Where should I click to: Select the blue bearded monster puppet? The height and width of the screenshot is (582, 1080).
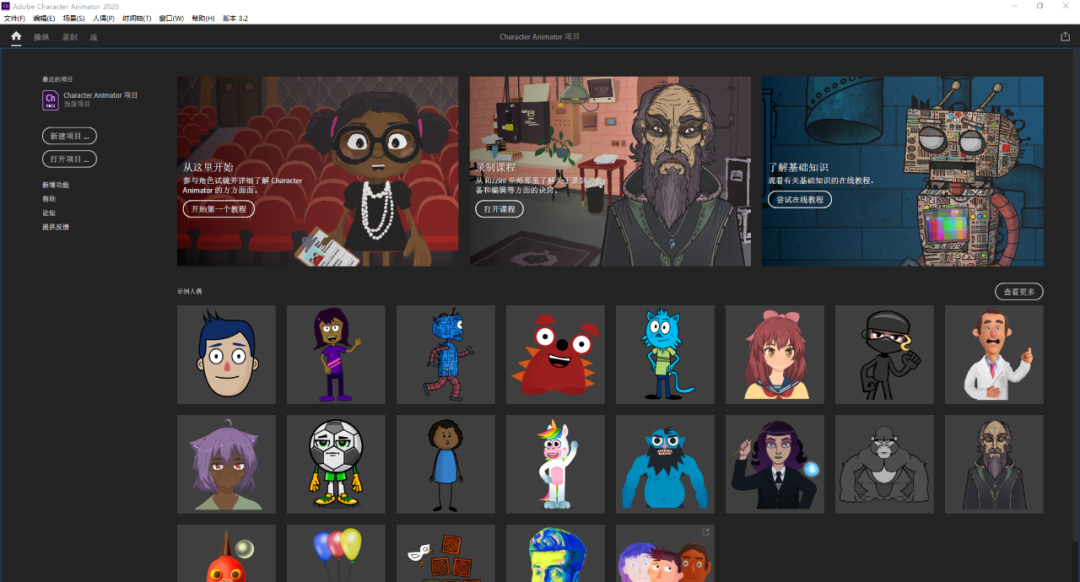(665, 464)
